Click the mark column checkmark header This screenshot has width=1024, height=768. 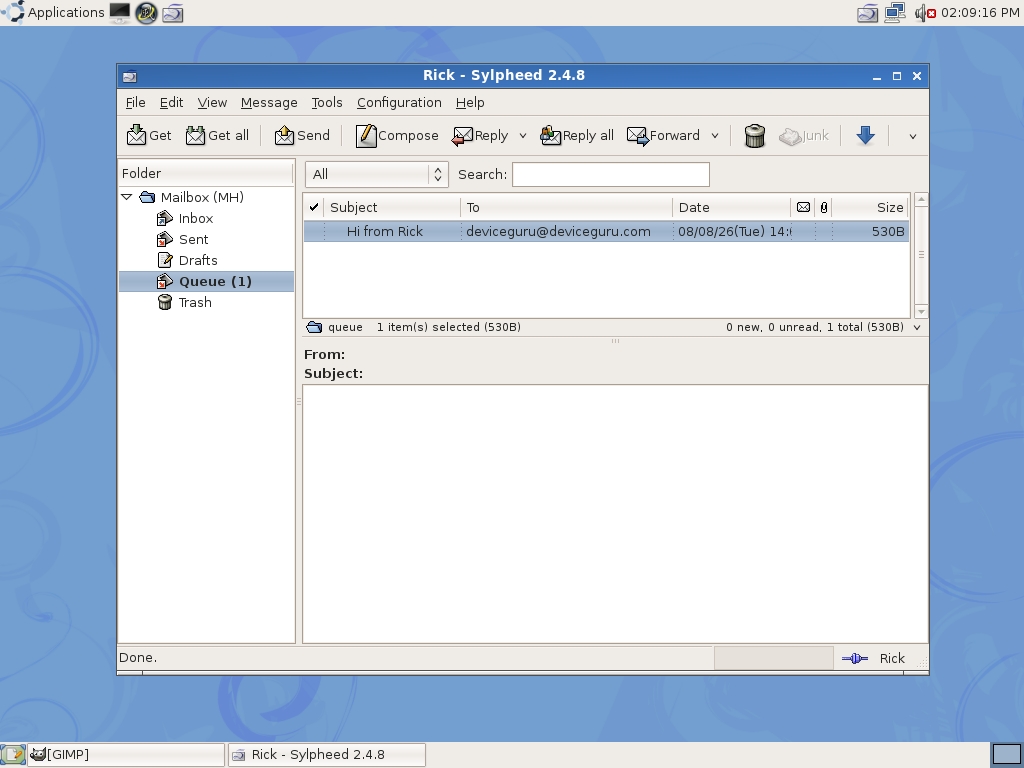(313, 207)
